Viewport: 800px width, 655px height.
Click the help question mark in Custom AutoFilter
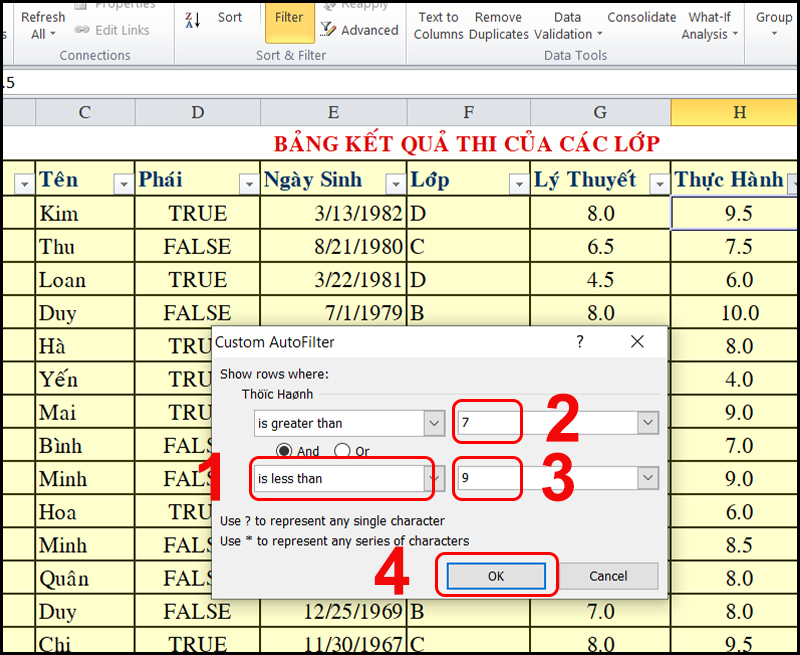click(579, 342)
